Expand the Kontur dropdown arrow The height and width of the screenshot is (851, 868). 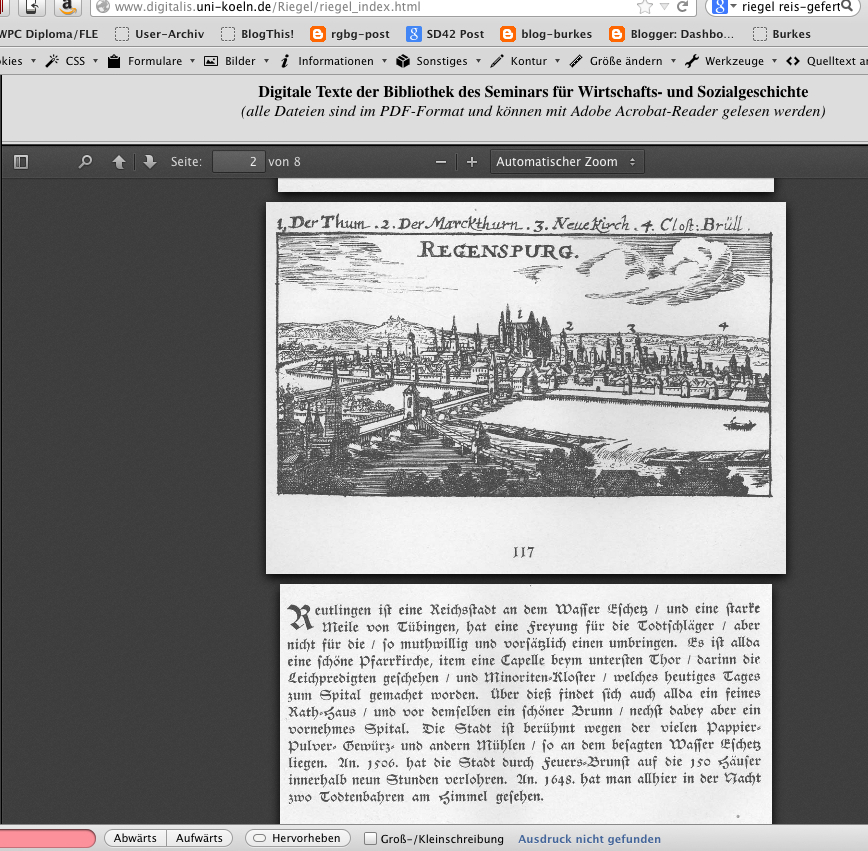[557, 61]
